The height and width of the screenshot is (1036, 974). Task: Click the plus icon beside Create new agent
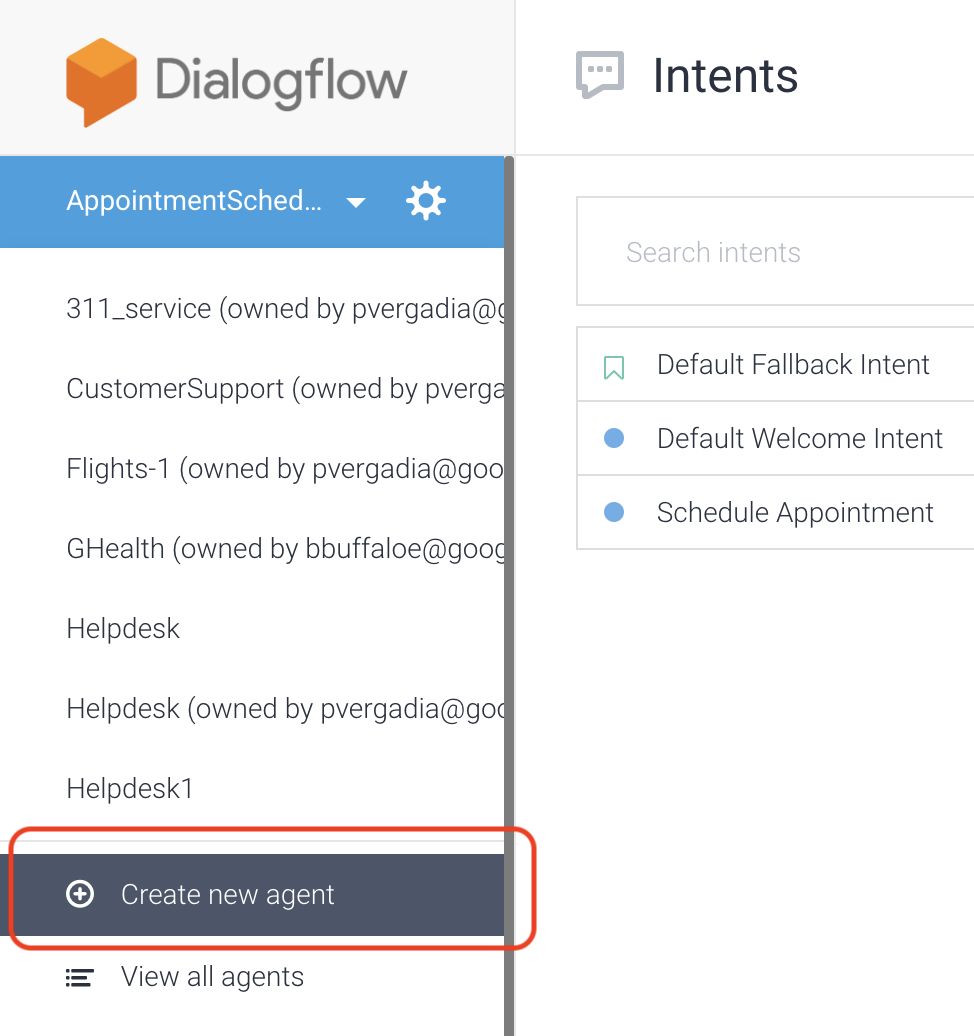pyautogui.click(x=80, y=894)
